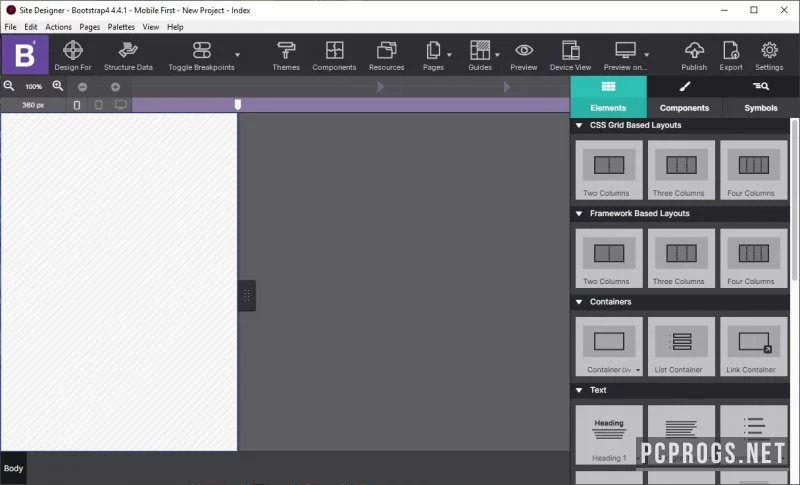Open the Palettes menu
This screenshot has width=800, height=485.
coord(121,27)
